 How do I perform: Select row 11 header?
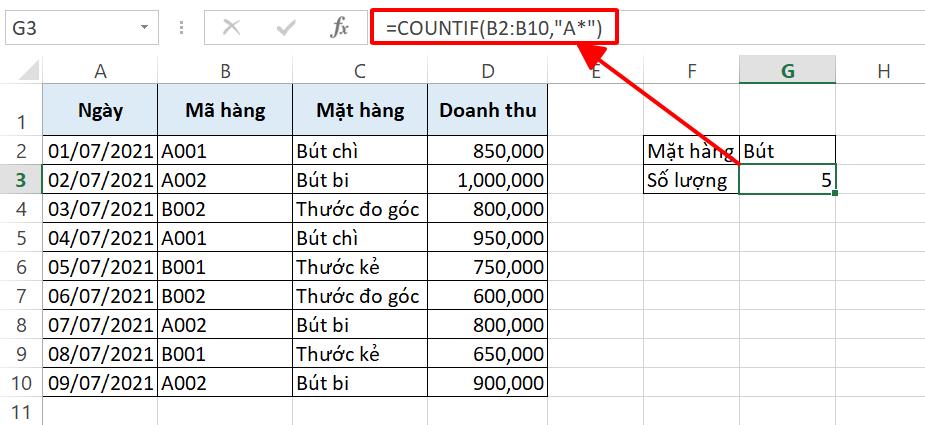point(21,411)
